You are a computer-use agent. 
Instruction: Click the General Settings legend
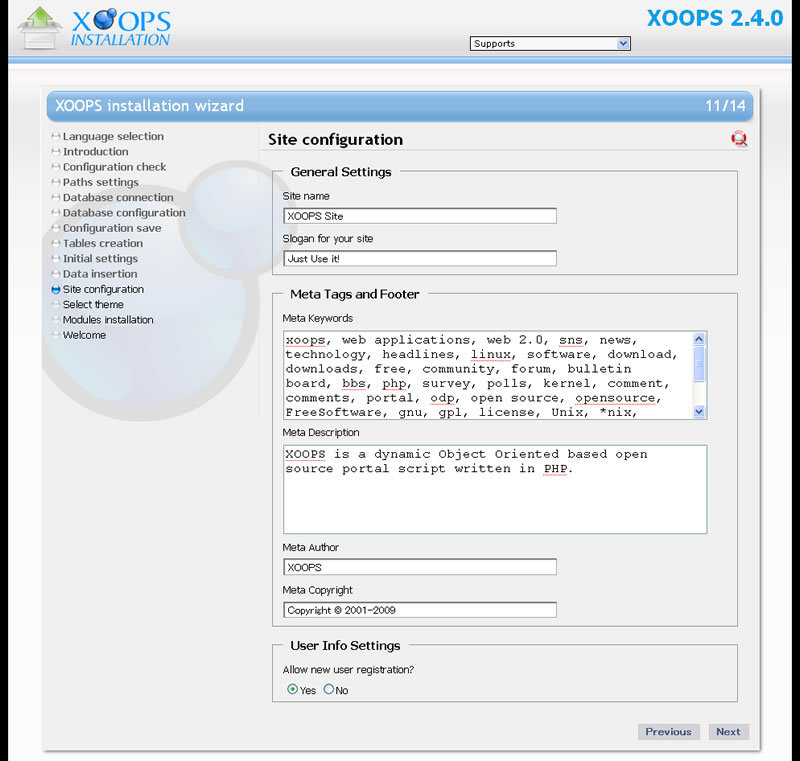pyautogui.click(x=341, y=172)
